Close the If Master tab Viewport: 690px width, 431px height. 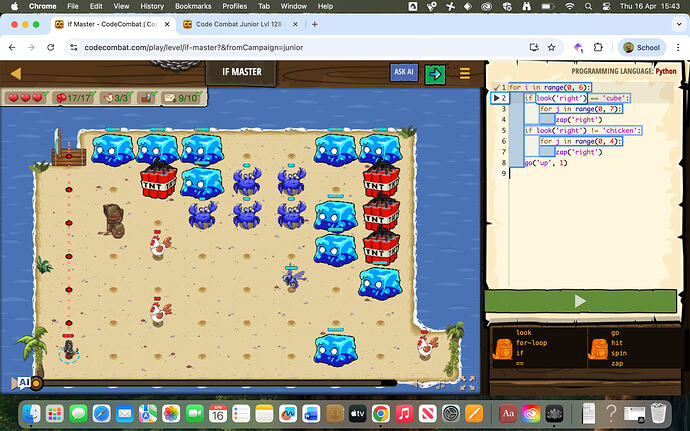click(x=167, y=24)
